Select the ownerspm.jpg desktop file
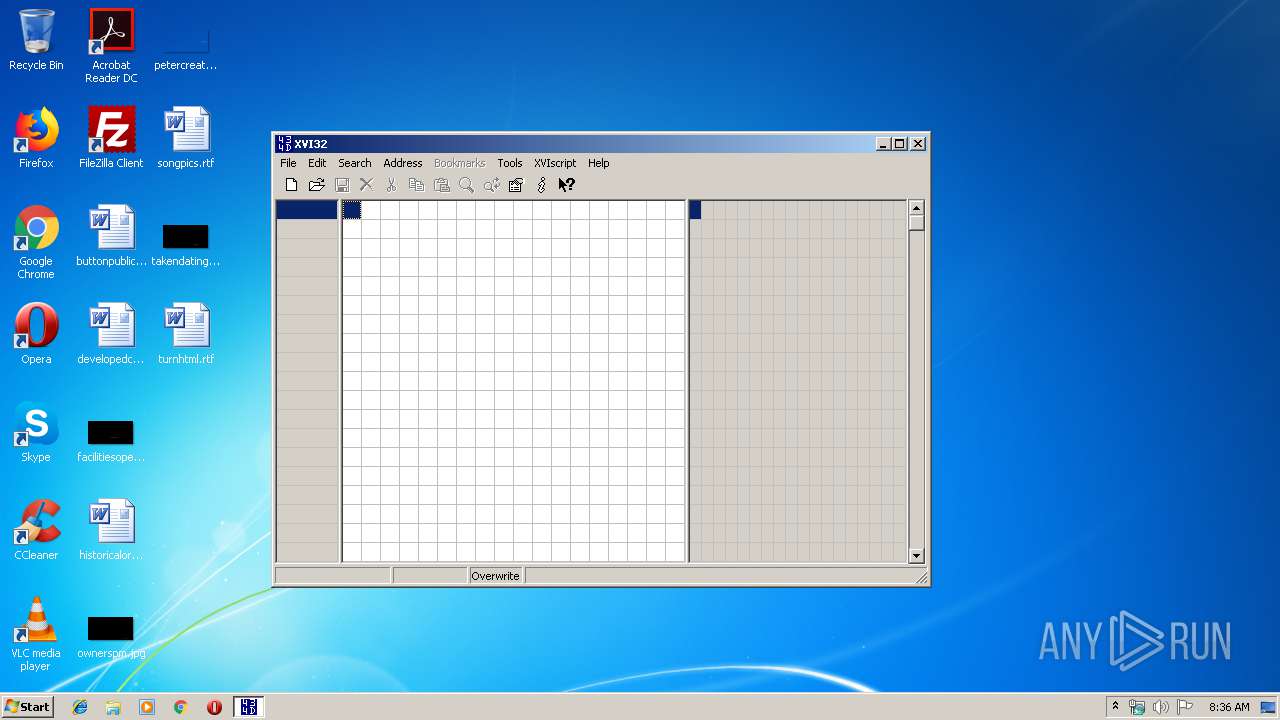The width and height of the screenshot is (1280, 720). pos(111,638)
